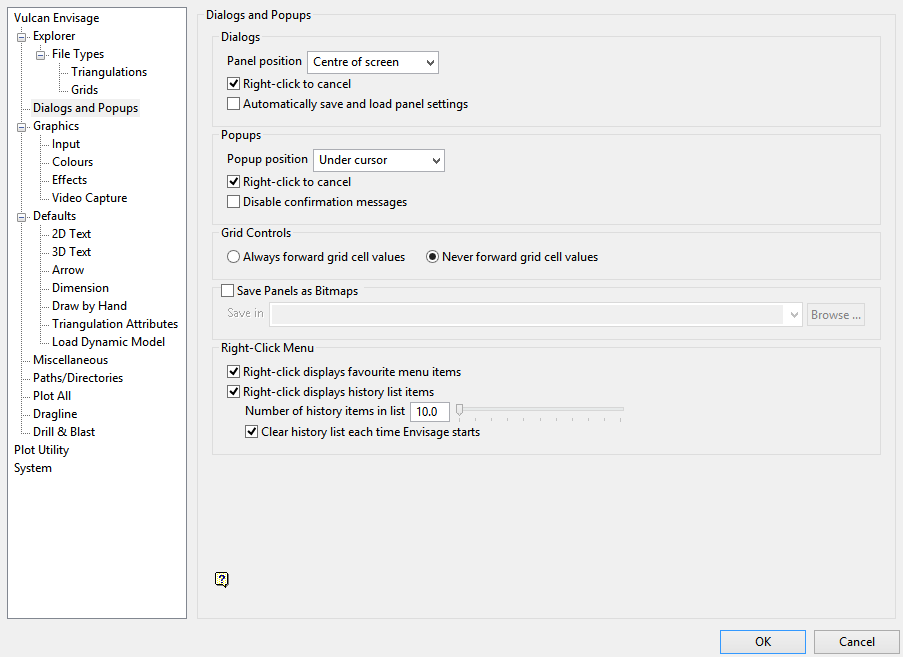Open the Popup position dropdown
Viewport: 903px width, 657px height.
(379, 160)
